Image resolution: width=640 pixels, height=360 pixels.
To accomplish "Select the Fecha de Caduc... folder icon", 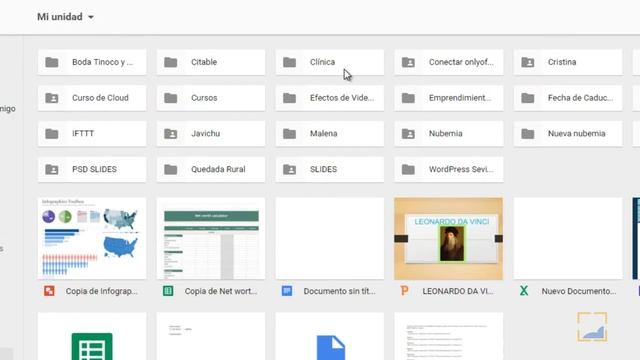I will pyautogui.click(x=528, y=98).
